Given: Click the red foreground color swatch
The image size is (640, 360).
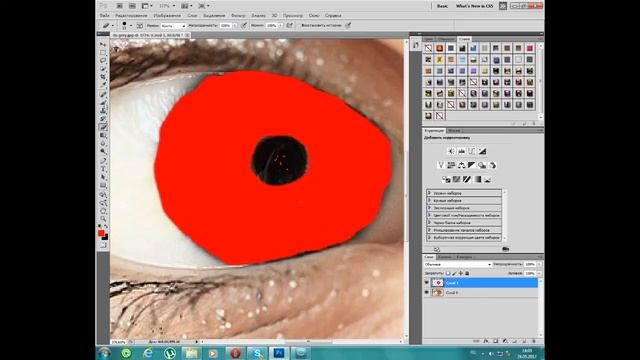Looking at the screenshot, I should click(x=101, y=233).
